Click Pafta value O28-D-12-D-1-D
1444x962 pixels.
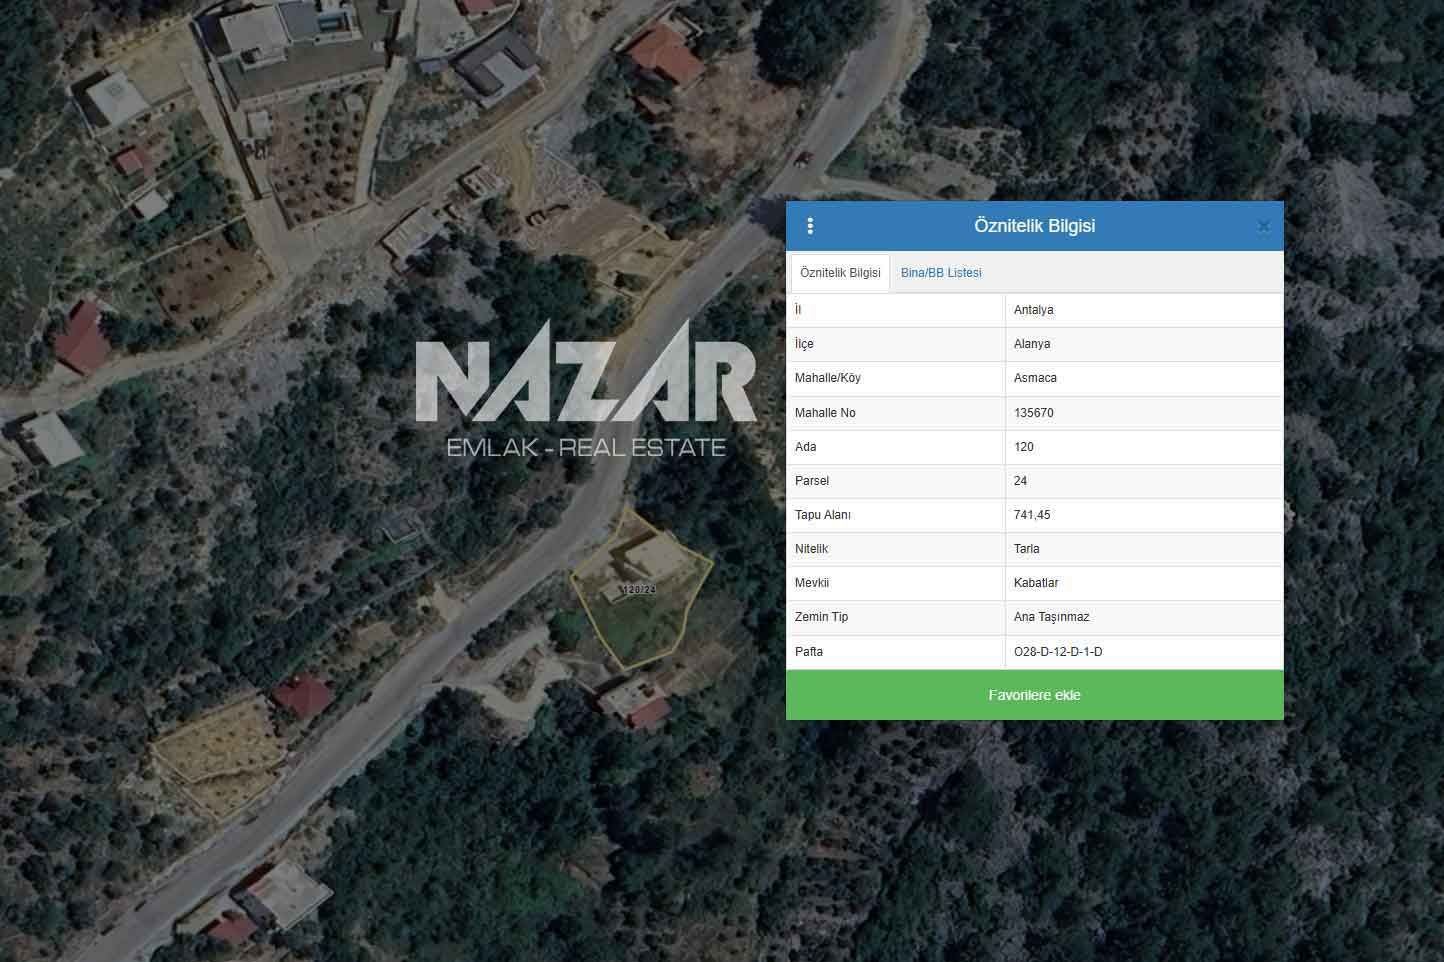1058,652
